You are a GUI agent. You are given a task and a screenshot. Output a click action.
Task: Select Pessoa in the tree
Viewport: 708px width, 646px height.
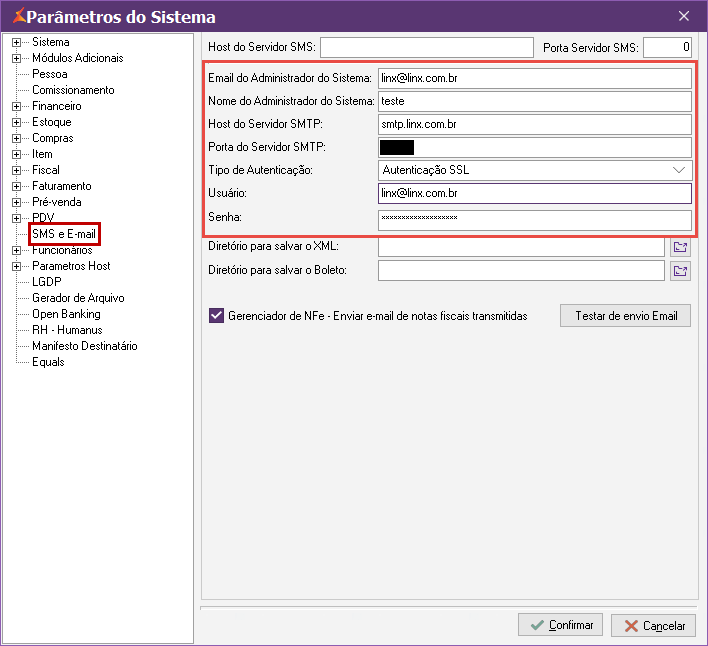[x=50, y=74]
